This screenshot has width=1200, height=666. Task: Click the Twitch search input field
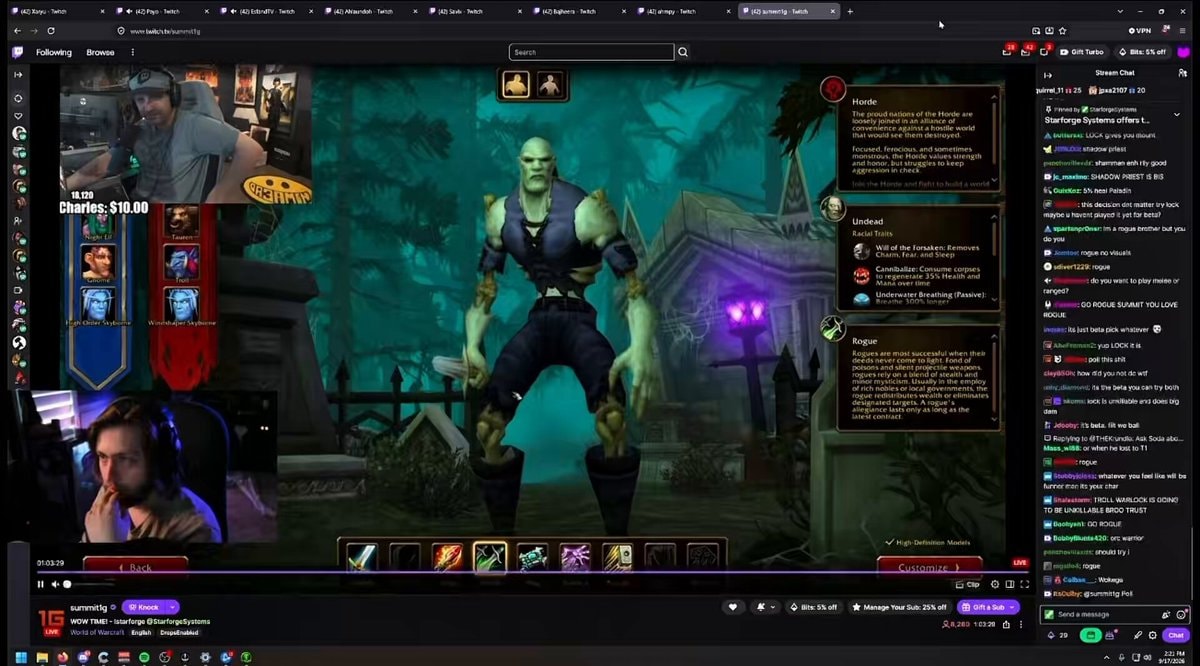591,52
